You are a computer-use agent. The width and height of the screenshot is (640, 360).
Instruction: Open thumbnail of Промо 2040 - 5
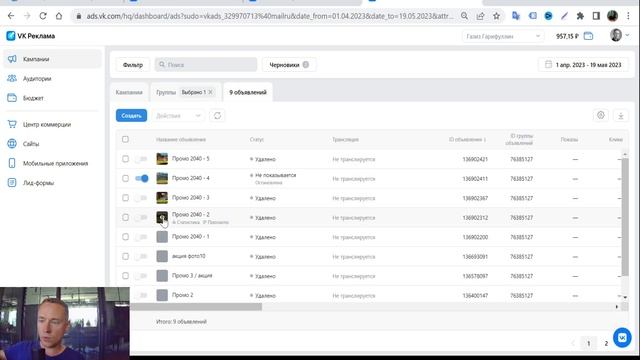coord(162,159)
